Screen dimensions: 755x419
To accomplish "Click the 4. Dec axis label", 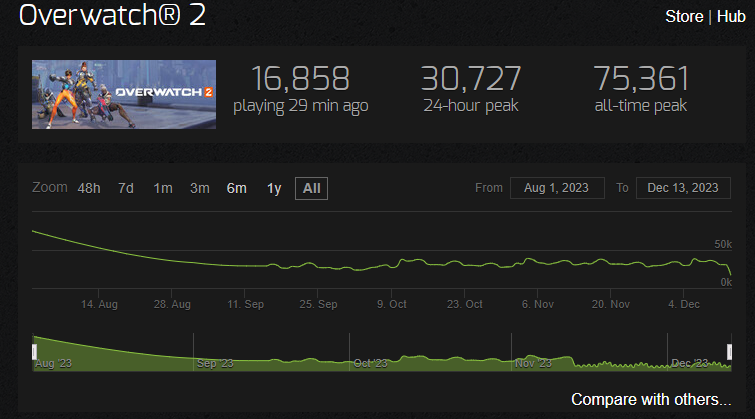I will pyautogui.click(x=684, y=304).
